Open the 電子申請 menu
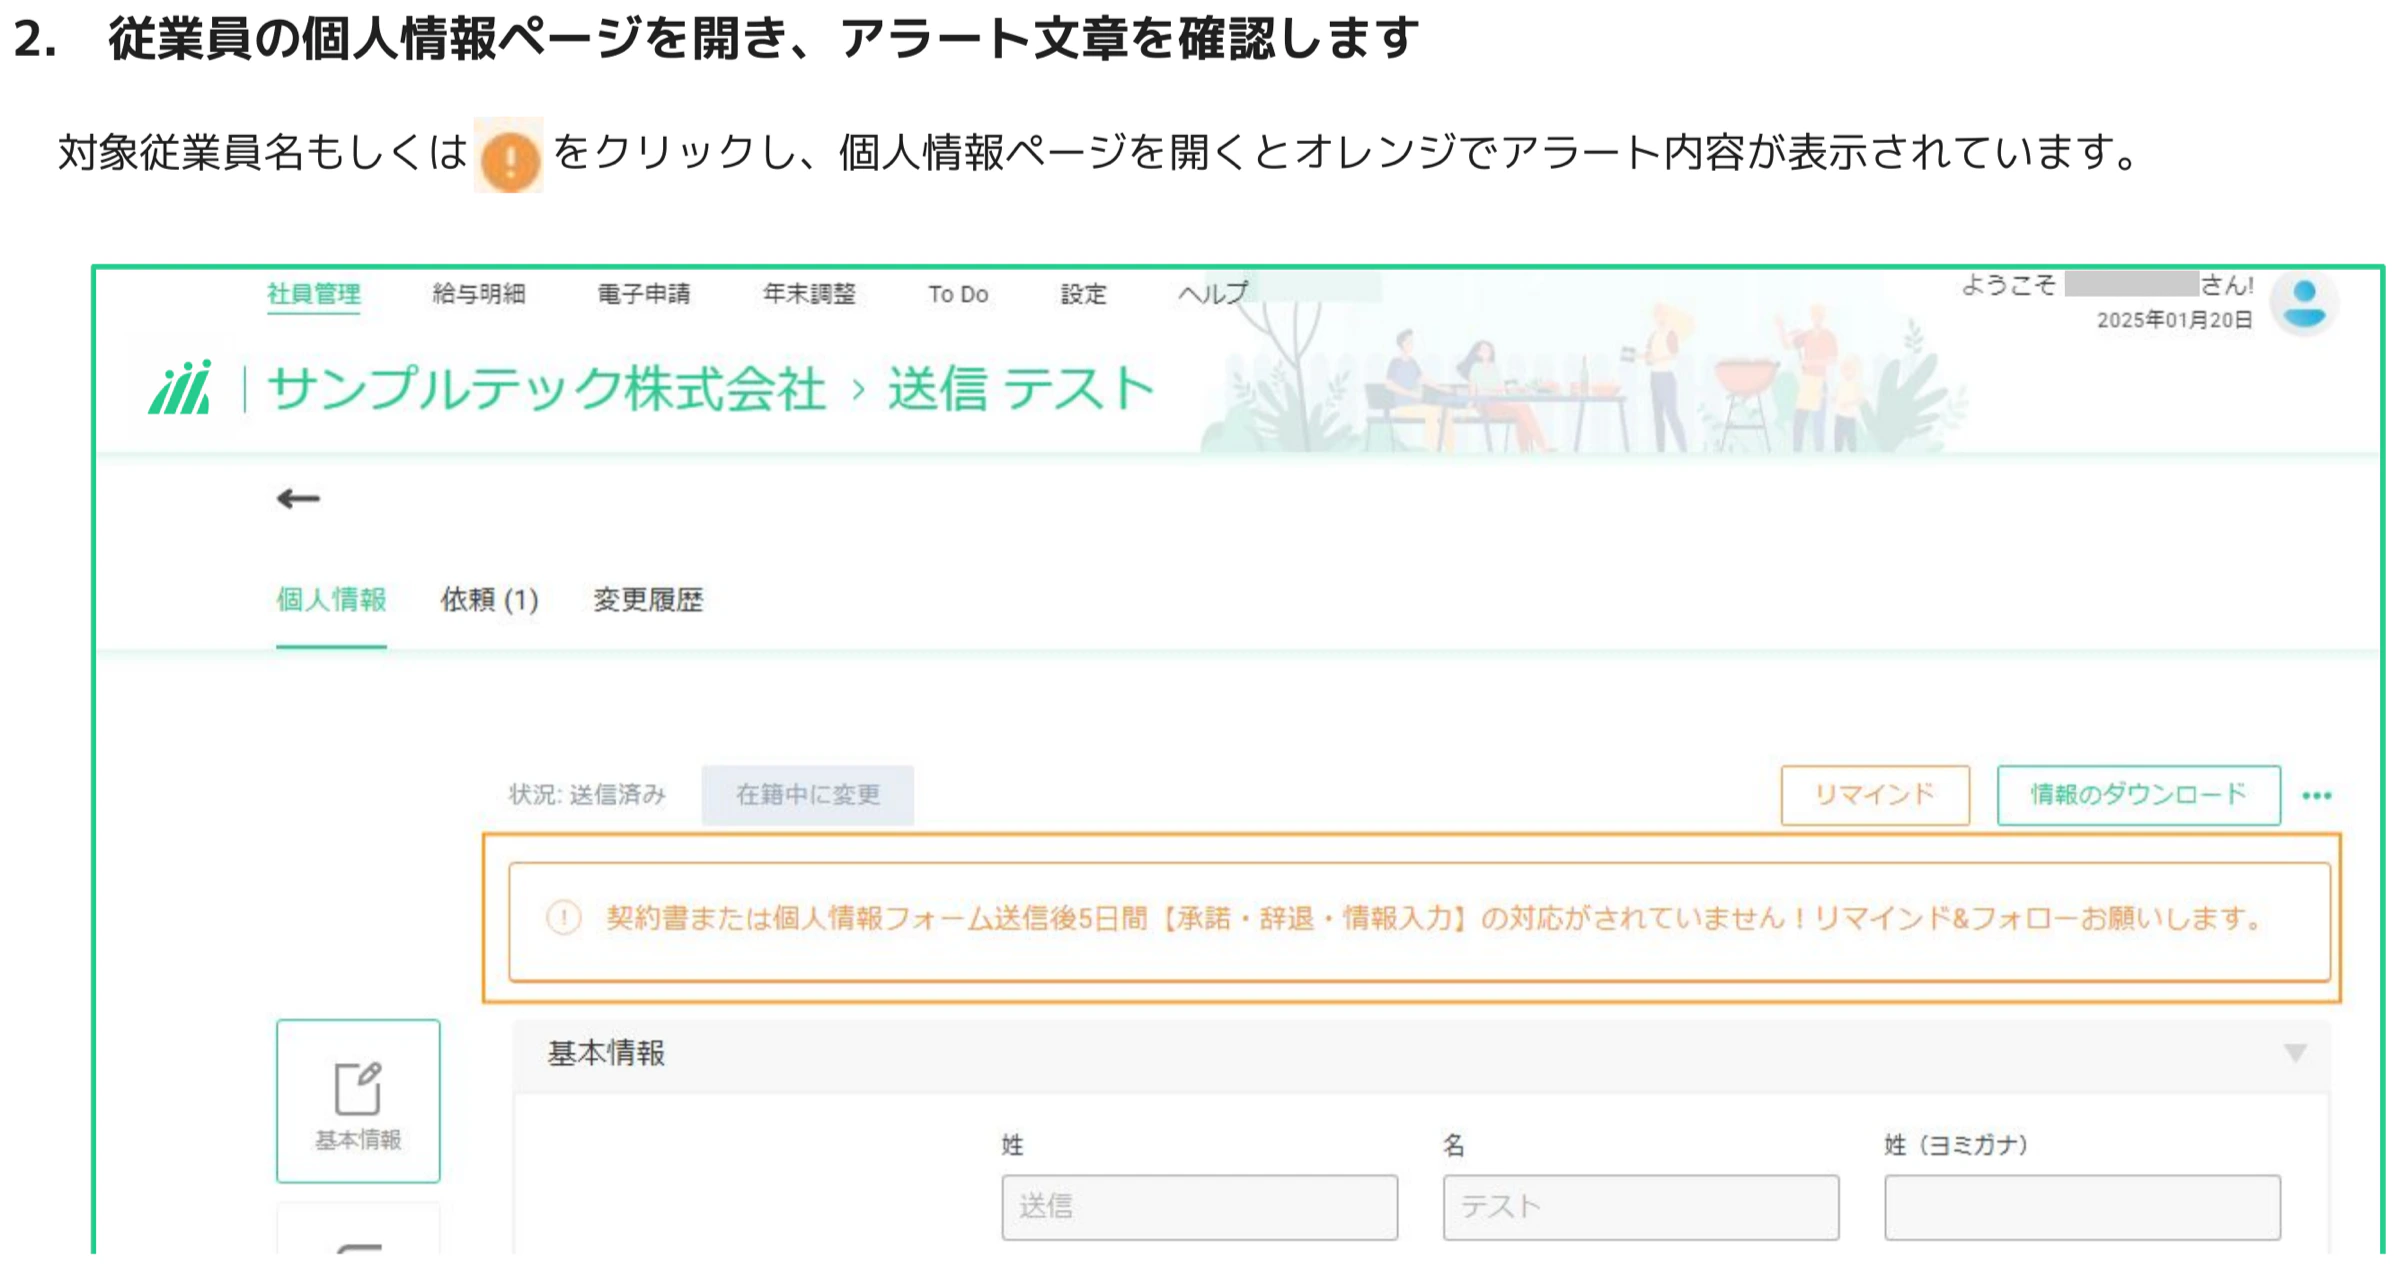 click(644, 294)
